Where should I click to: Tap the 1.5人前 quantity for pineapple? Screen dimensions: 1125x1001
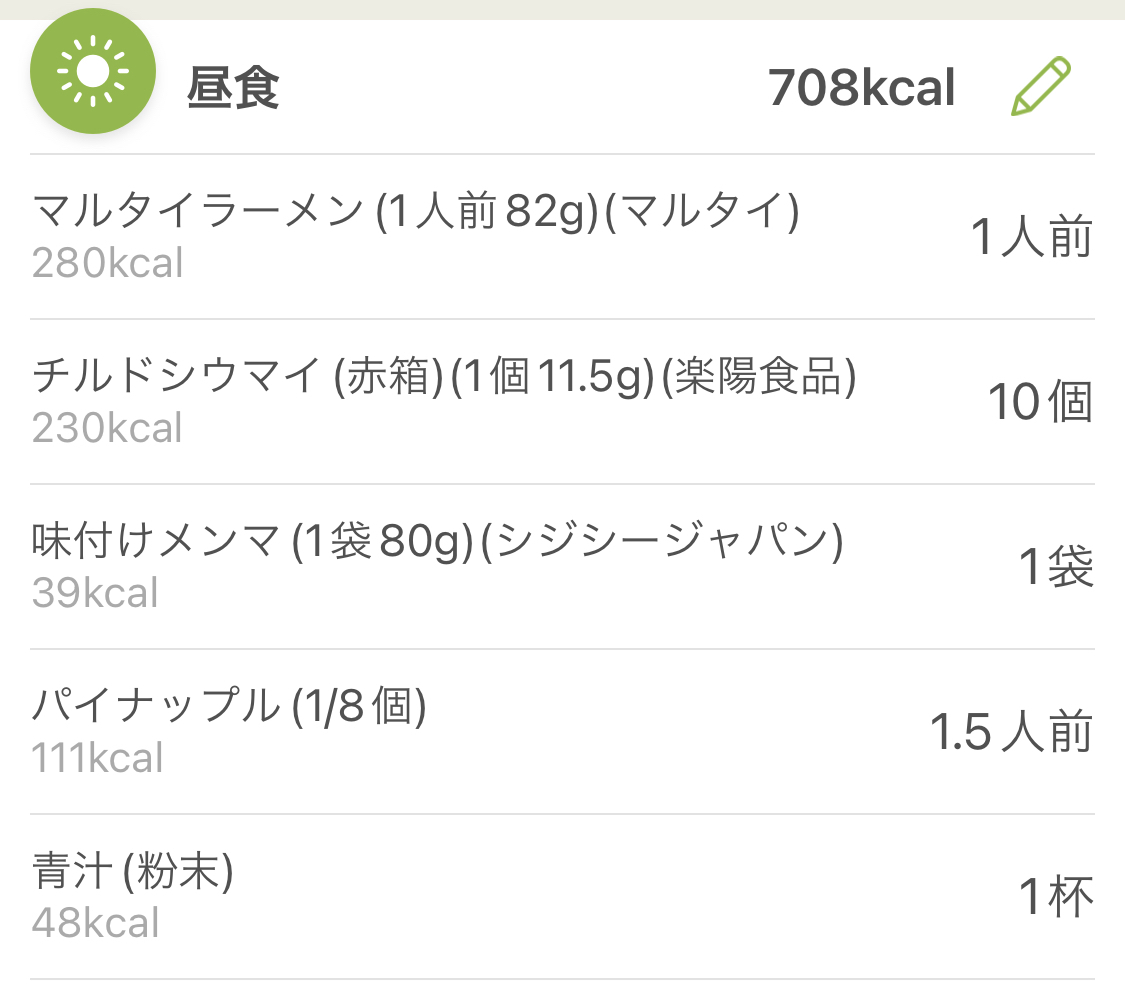(x=1011, y=732)
